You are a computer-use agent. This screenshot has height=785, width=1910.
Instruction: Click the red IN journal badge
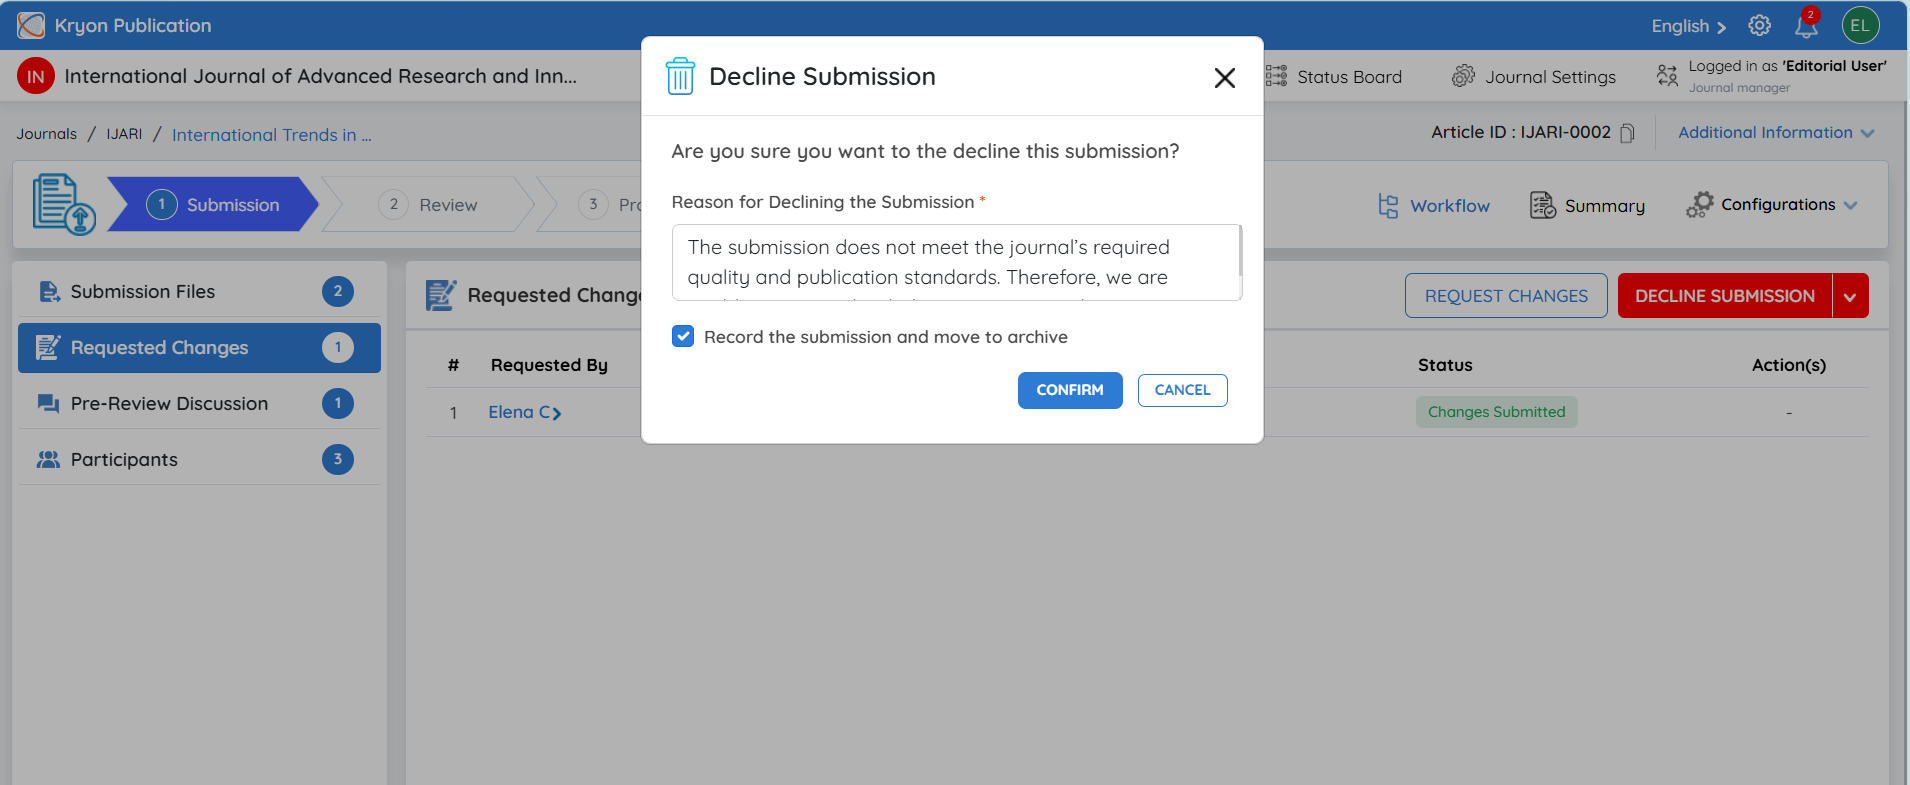click(x=36, y=76)
